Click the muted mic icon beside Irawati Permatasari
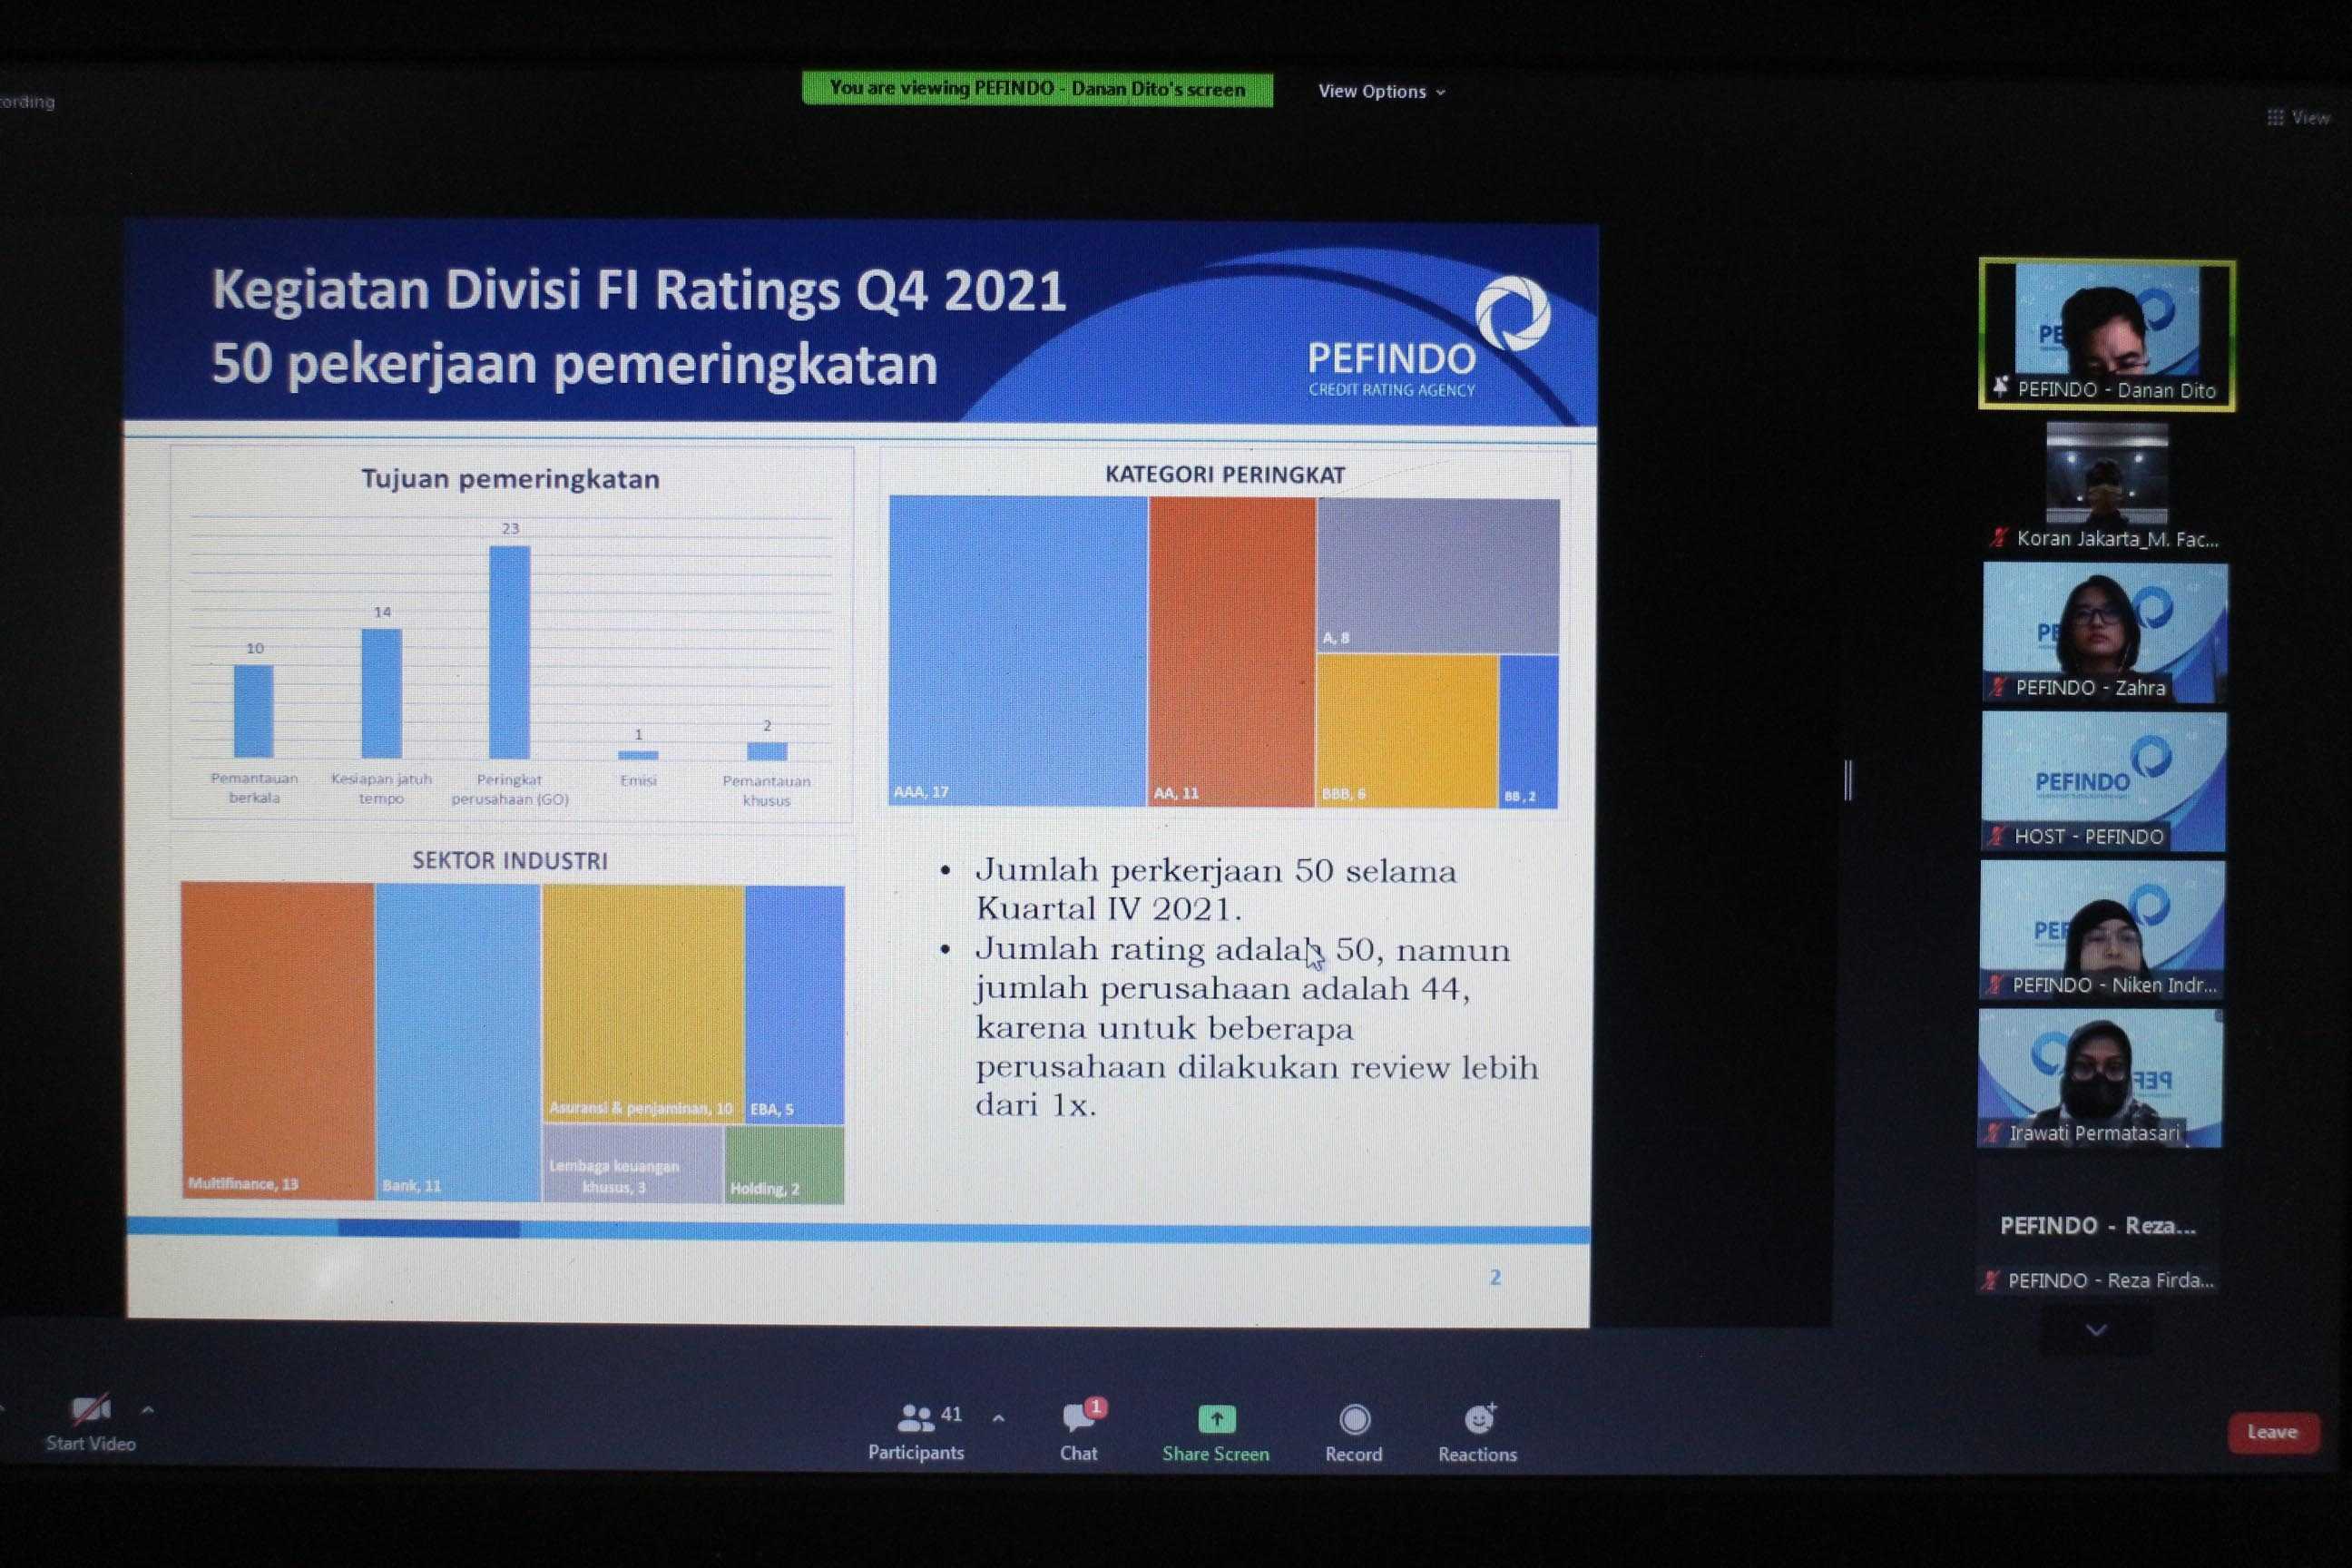The width and height of the screenshot is (2352, 1568). click(x=1993, y=1133)
